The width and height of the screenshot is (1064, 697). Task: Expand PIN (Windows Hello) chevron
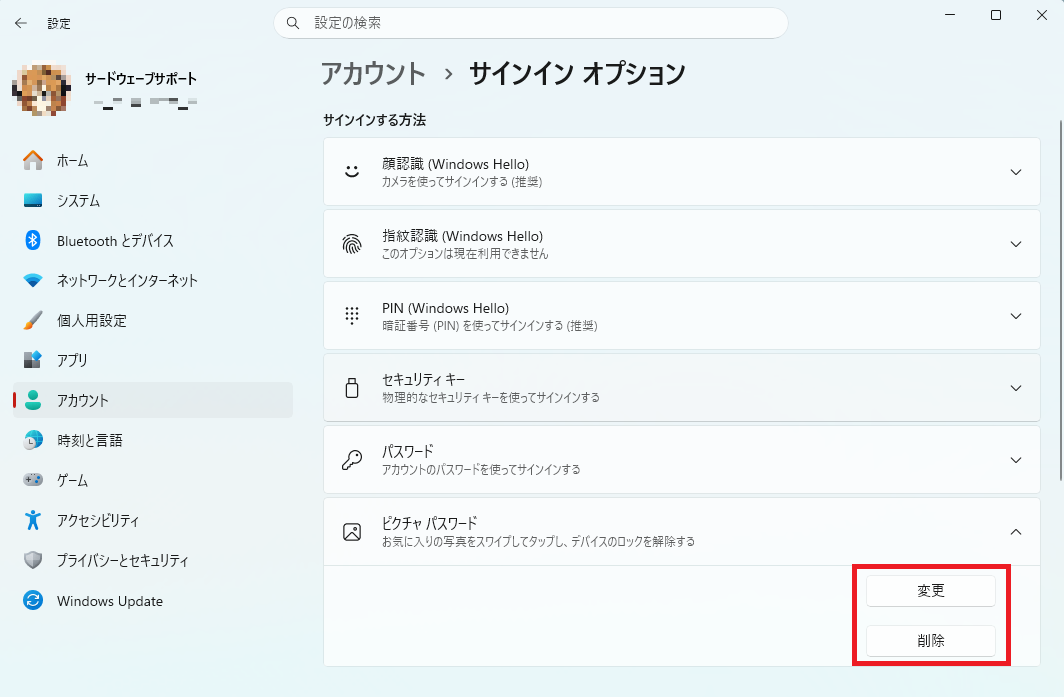point(1016,316)
